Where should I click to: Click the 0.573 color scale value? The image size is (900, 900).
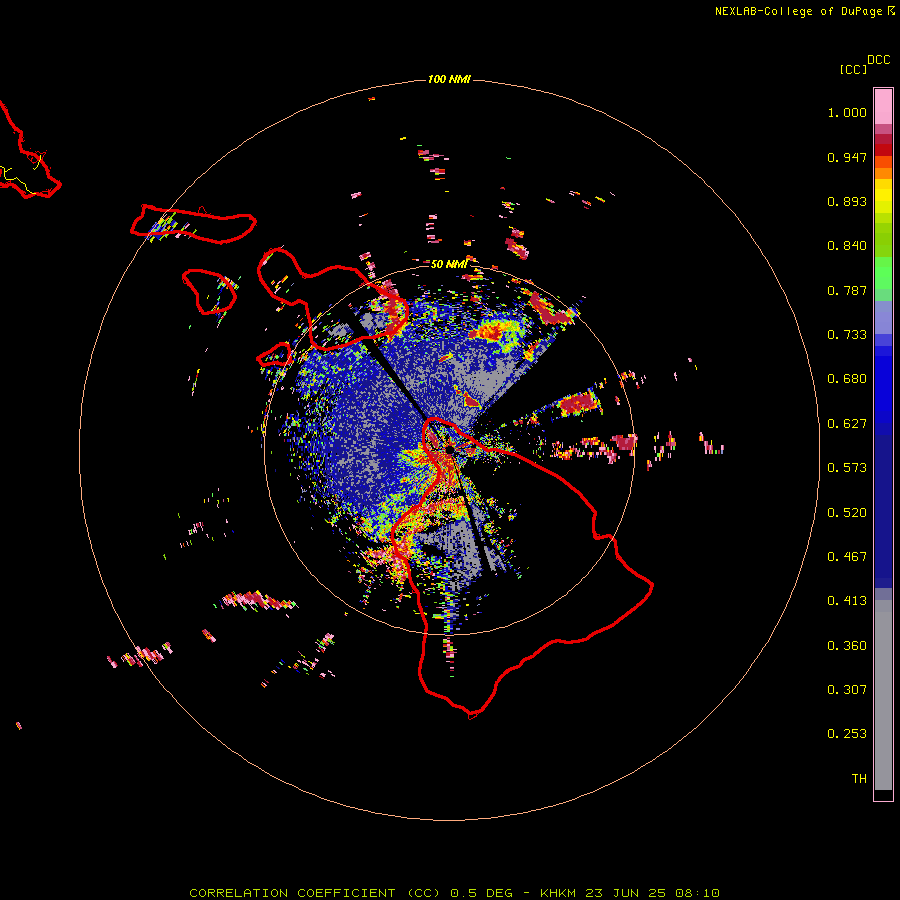(x=847, y=468)
